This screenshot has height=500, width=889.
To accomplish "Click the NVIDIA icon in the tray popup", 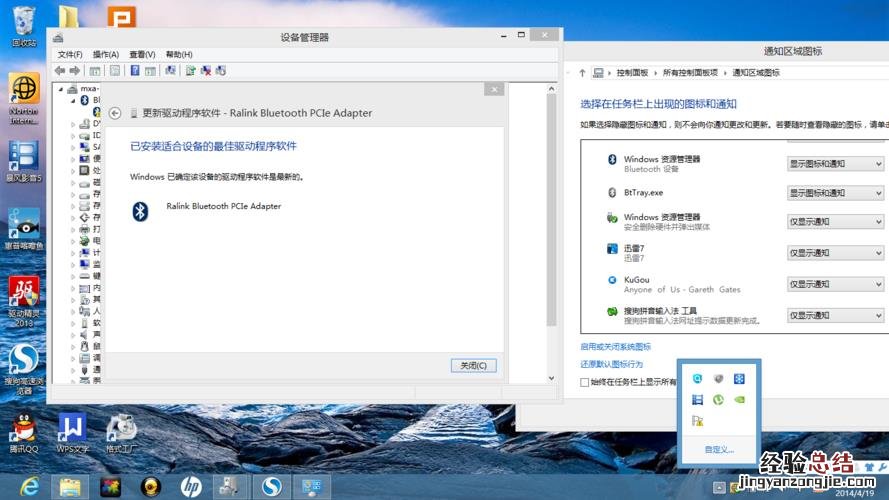I will 739,400.
